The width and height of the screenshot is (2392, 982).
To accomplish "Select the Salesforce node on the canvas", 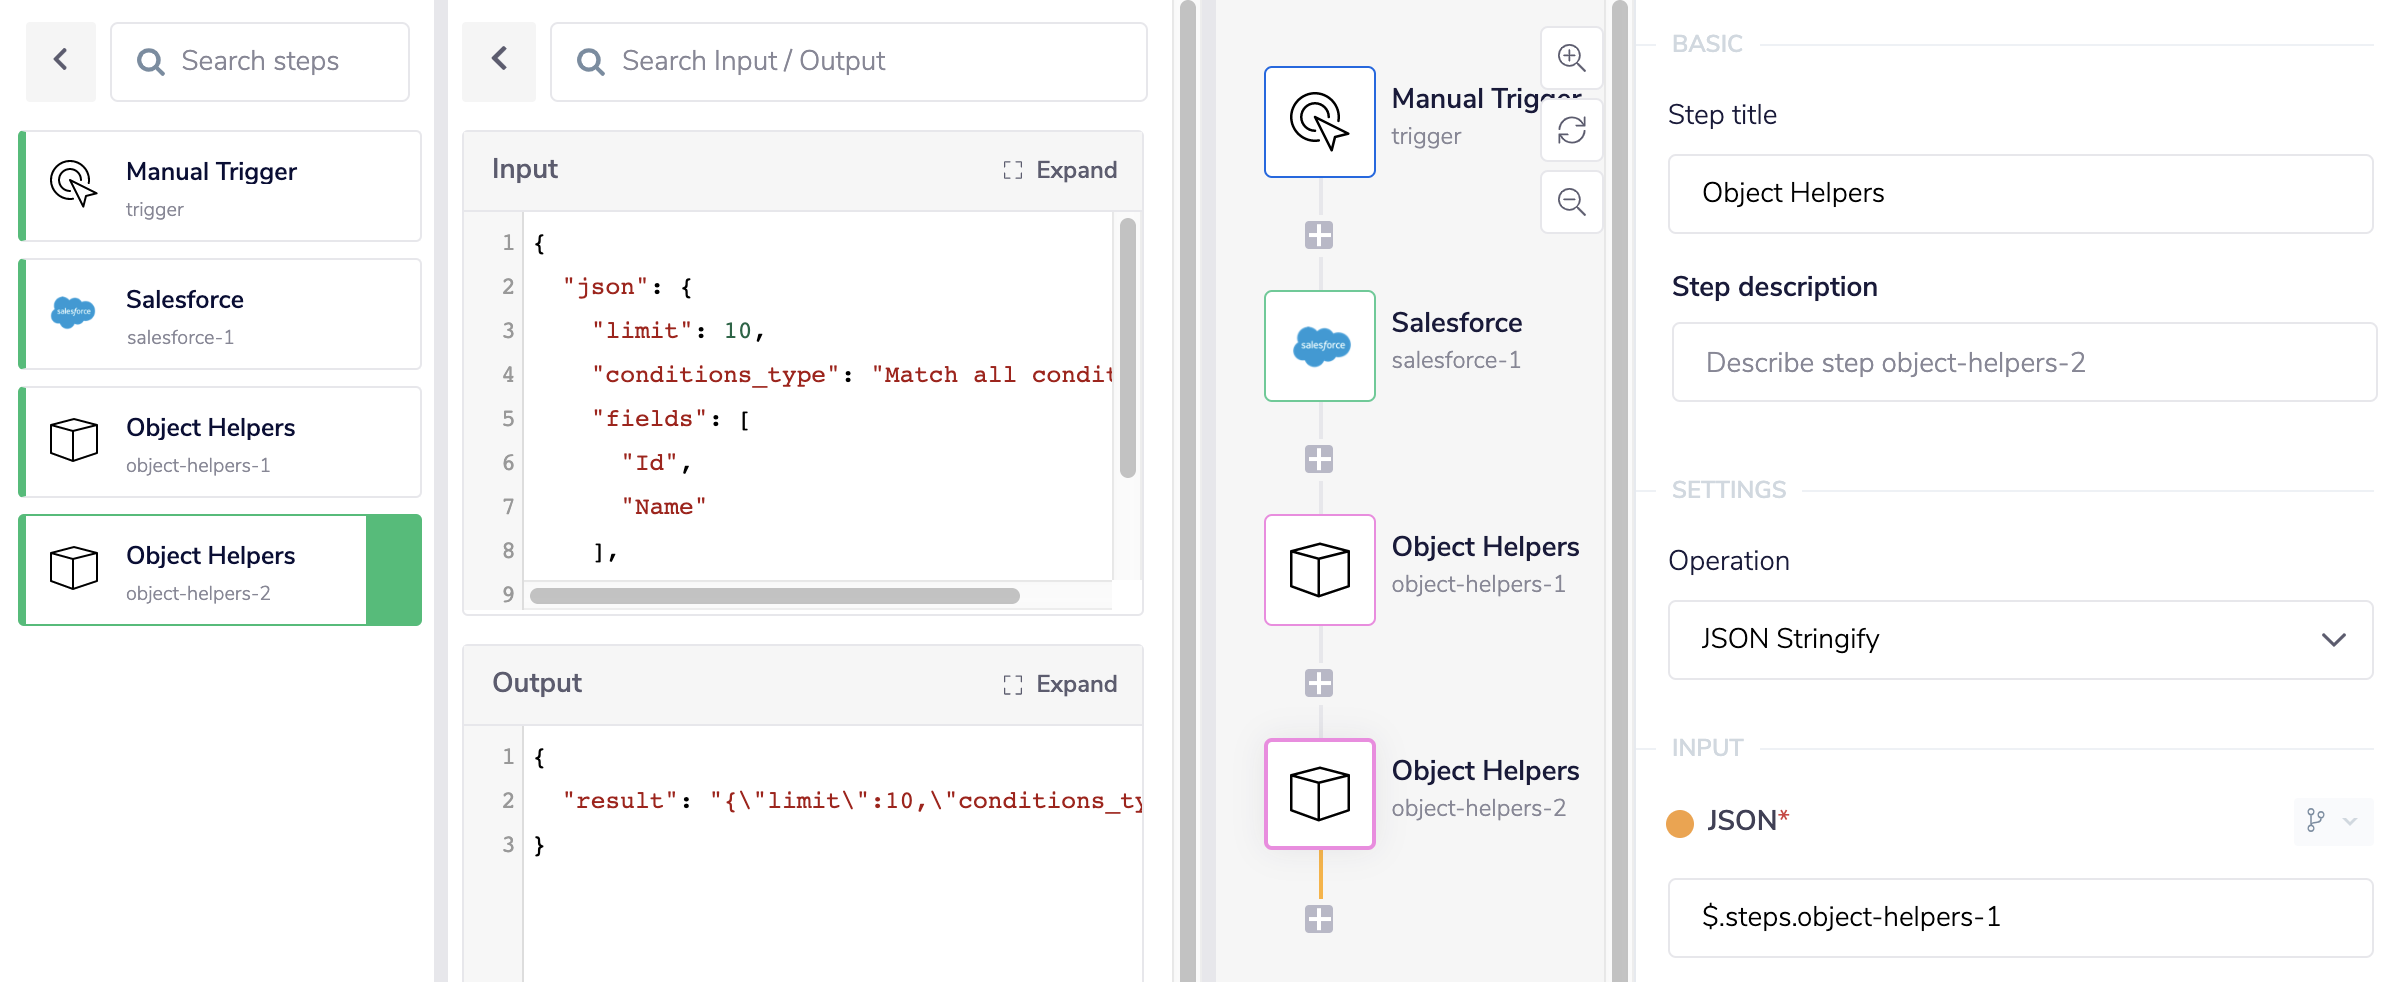I will (x=1319, y=345).
